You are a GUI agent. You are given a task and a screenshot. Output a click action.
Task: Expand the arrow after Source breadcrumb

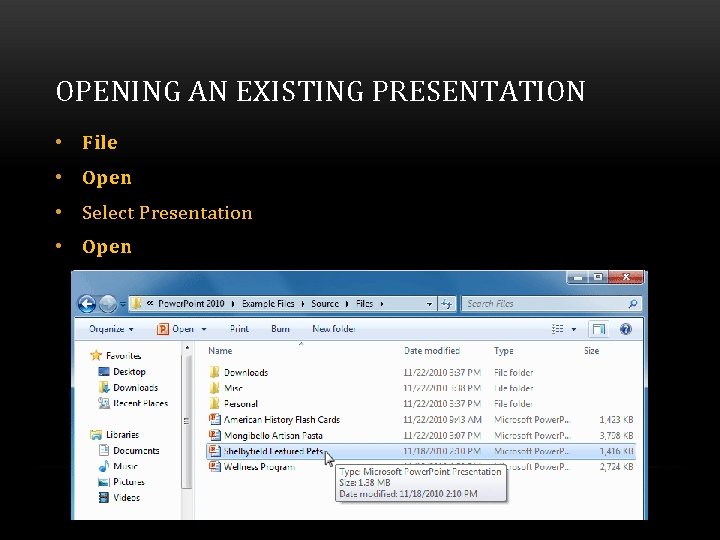tap(347, 304)
